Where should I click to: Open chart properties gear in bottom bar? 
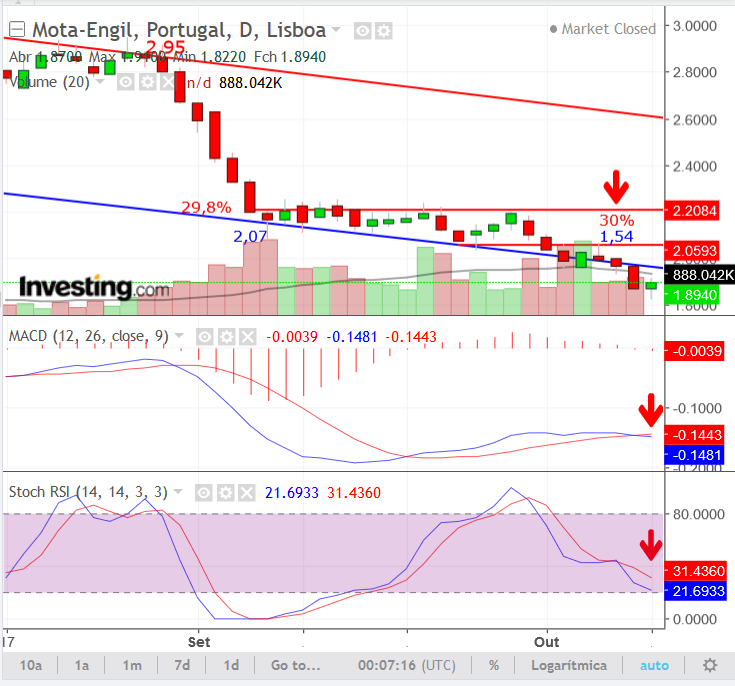coord(710,665)
